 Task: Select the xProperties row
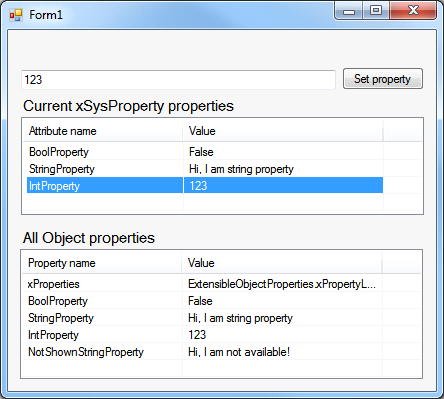coord(204,284)
